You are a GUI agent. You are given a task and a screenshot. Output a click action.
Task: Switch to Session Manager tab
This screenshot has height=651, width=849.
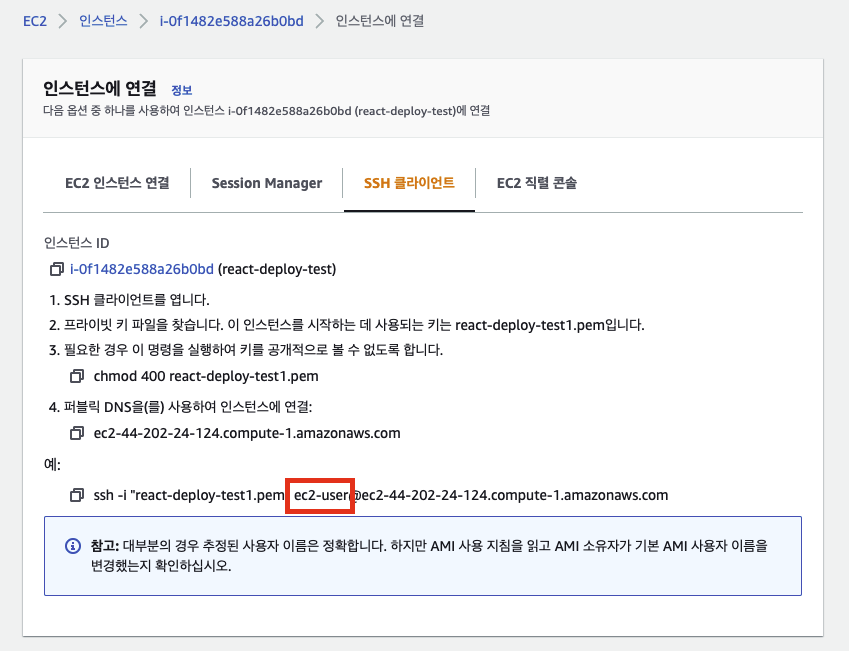[267, 183]
